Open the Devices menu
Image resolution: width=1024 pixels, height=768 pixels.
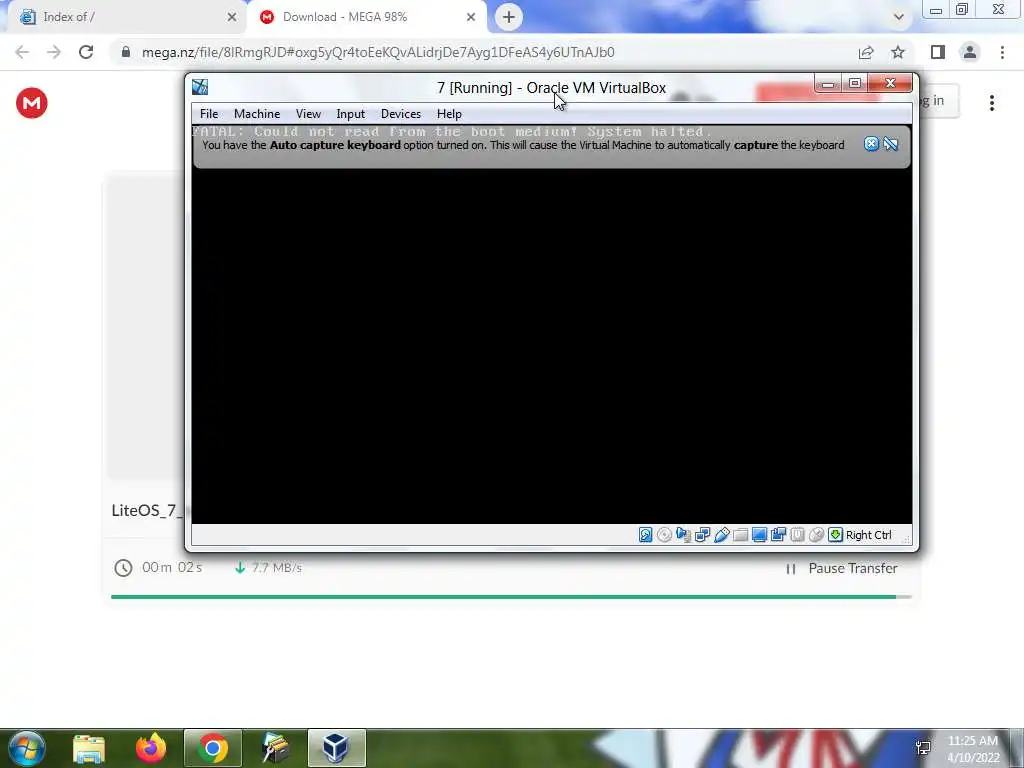(x=401, y=114)
